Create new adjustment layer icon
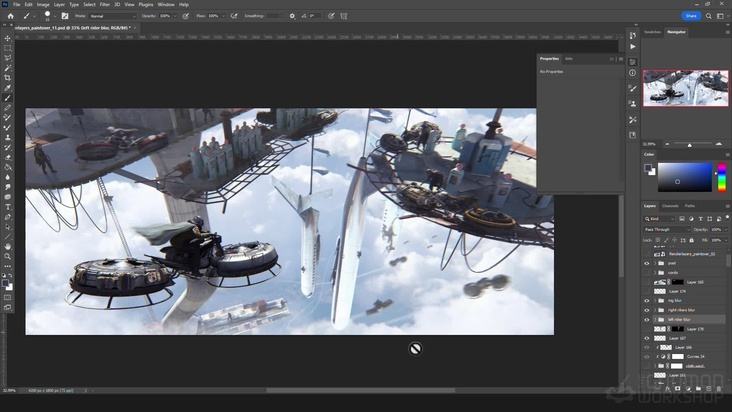Viewport: 732px width, 412px height. pos(688,388)
